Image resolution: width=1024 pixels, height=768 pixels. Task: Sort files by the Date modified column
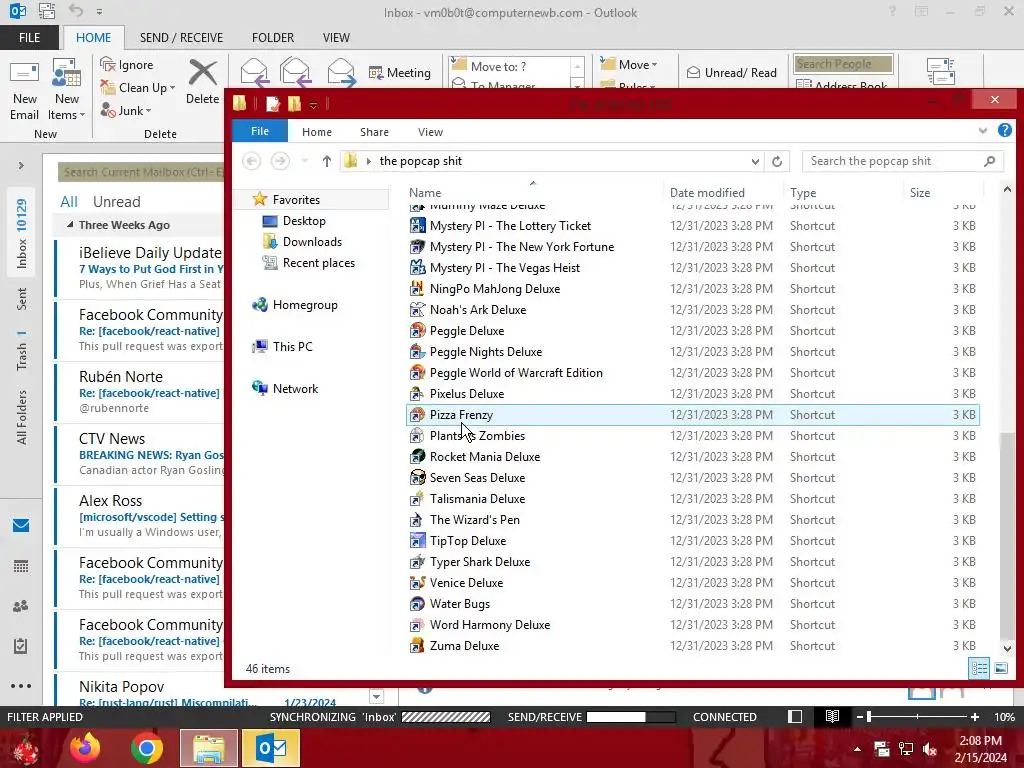724,193
